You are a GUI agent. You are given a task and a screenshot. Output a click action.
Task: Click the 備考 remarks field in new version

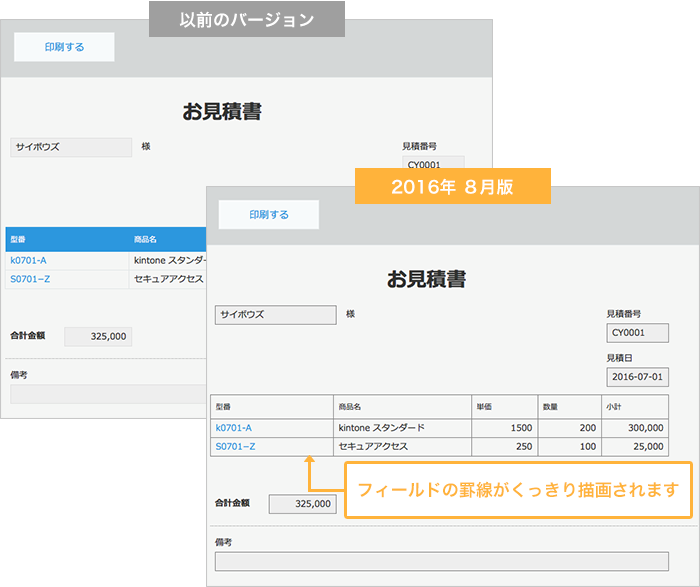tap(441, 561)
